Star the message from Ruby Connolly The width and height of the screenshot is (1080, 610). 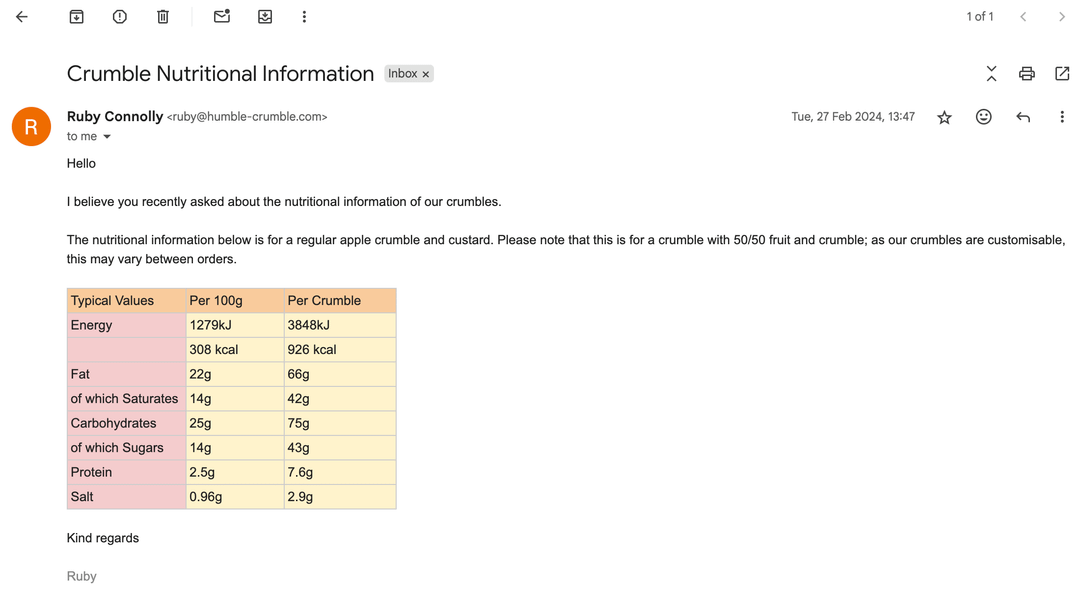click(944, 118)
